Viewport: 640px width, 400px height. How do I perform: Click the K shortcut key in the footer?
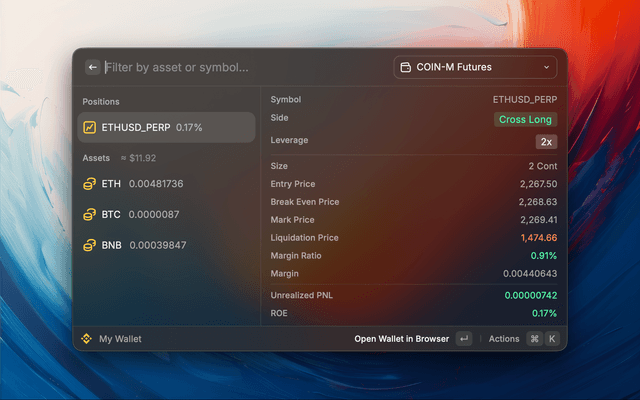click(550, 339)
